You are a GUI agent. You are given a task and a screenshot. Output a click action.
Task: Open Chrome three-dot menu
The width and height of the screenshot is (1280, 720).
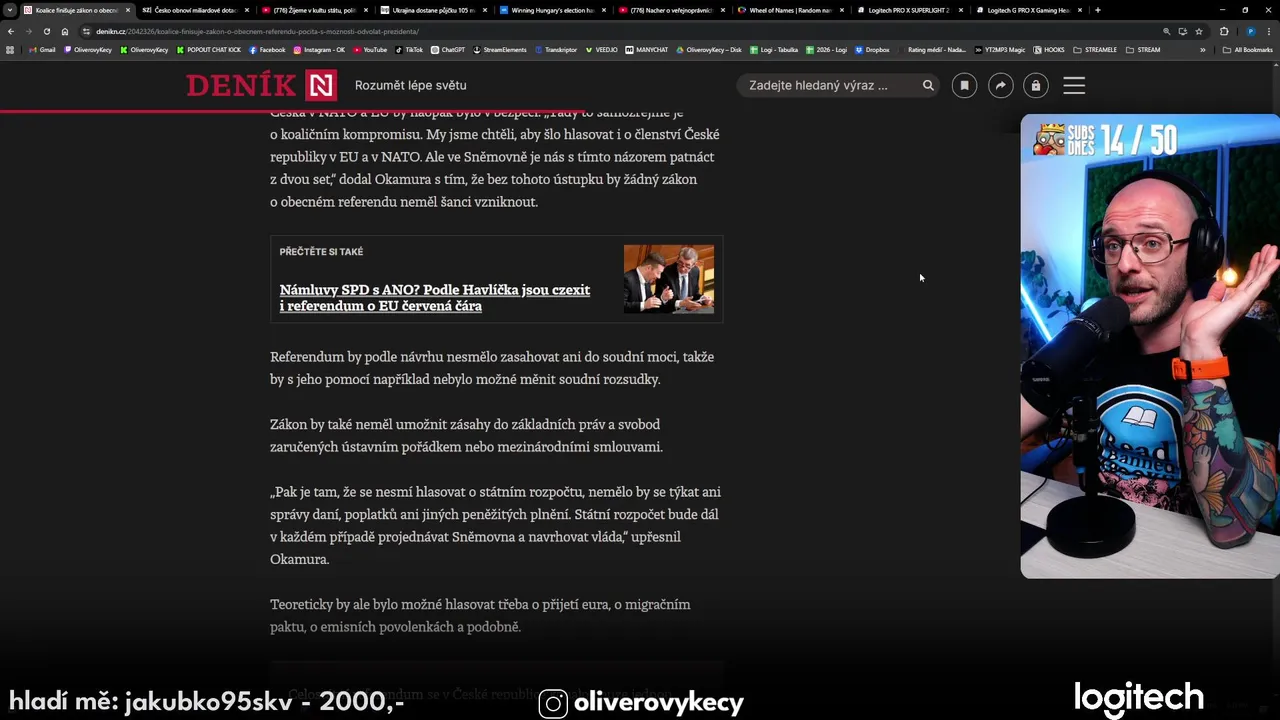click(1268, 31)
